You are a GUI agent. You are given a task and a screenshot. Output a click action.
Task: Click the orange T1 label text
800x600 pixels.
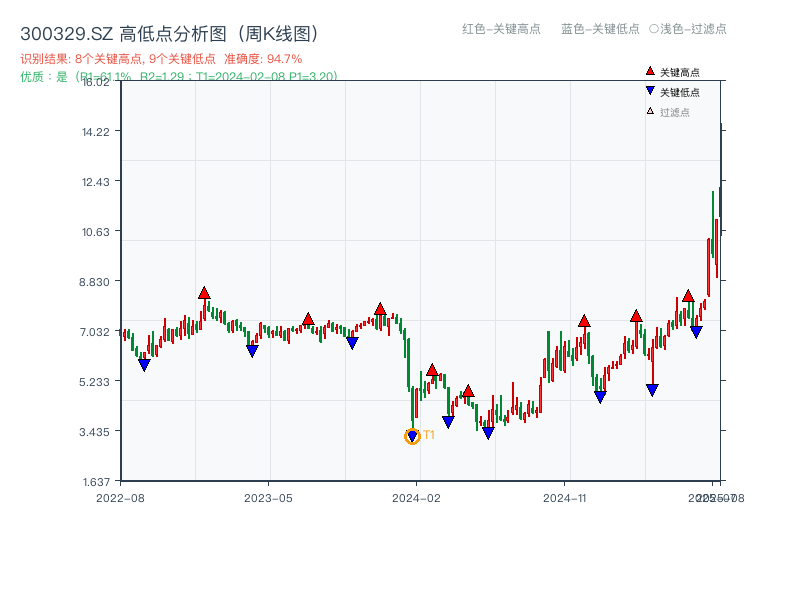[429, 435]
